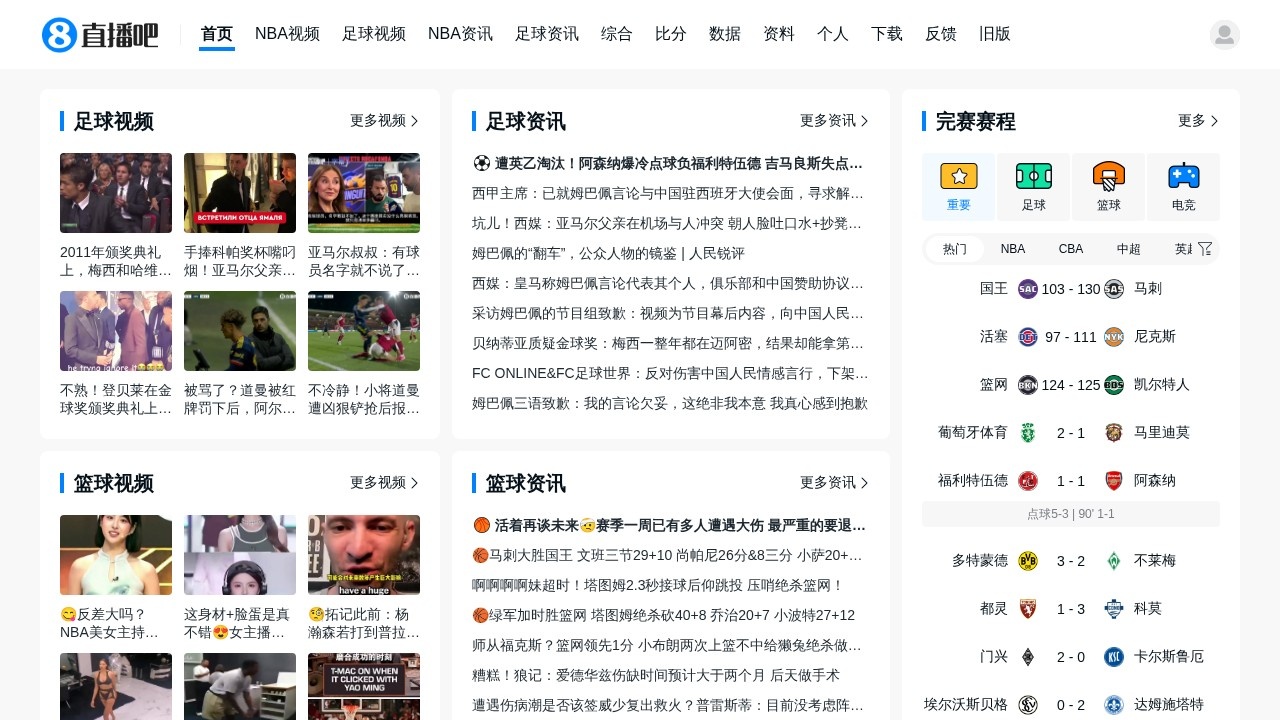
Task: Open the 旧版 nav link
Action: 995,34
